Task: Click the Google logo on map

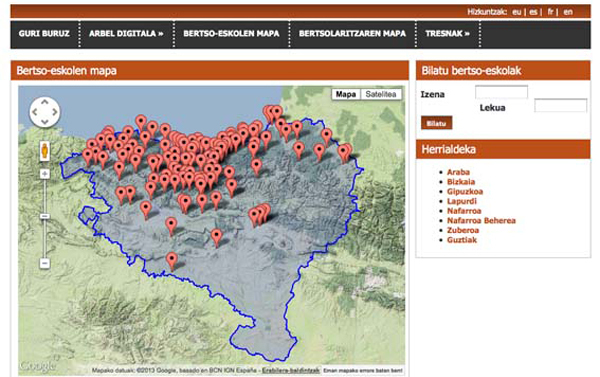Action: coord(38,366)
